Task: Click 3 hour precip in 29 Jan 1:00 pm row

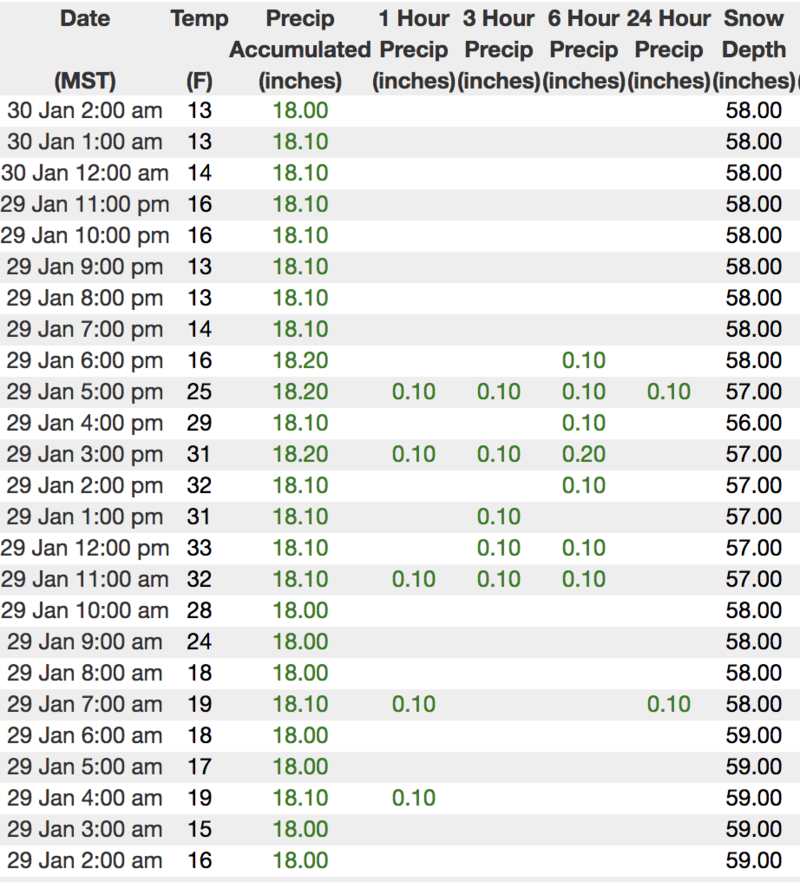Action: tap(498, 517)
